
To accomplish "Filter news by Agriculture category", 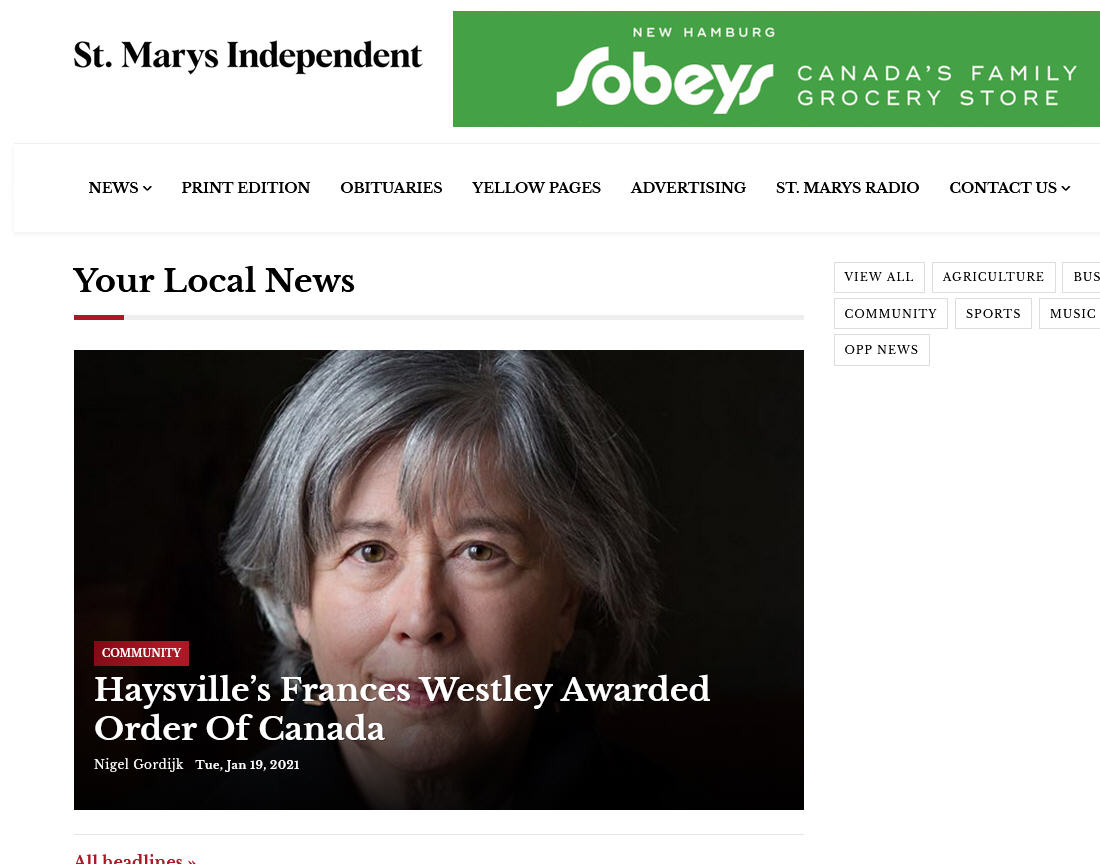I will 993,277.
